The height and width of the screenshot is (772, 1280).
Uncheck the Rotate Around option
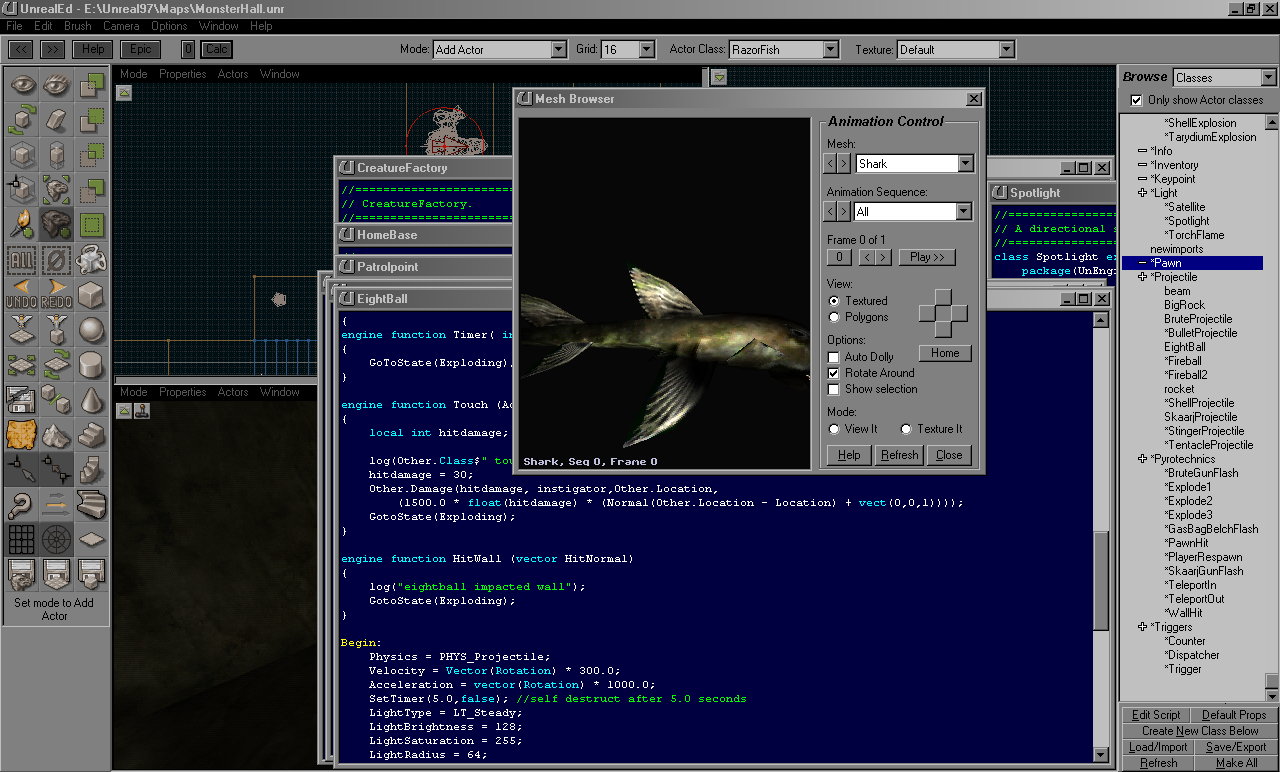[834, 373]
